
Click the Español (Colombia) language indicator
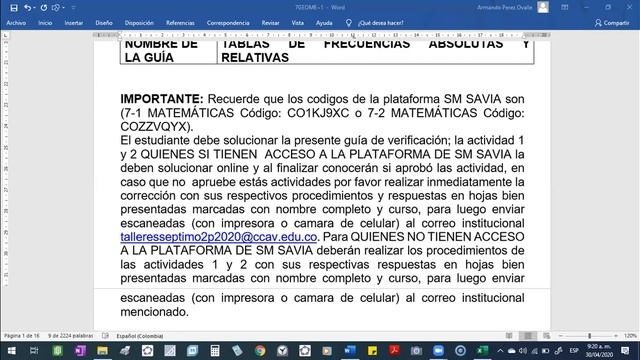tap(140, 336)
